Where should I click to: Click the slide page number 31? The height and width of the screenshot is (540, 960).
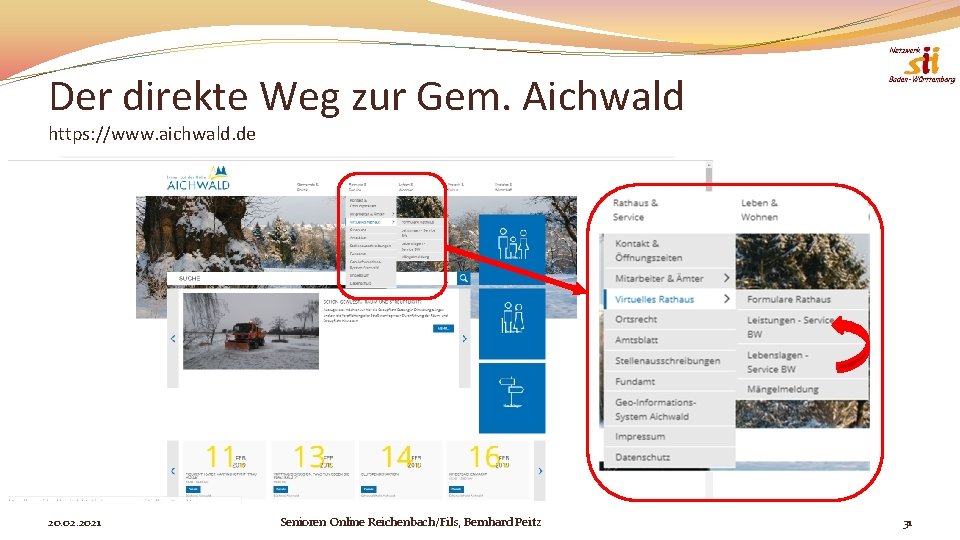pyautogui.click(x=907, y=523)
